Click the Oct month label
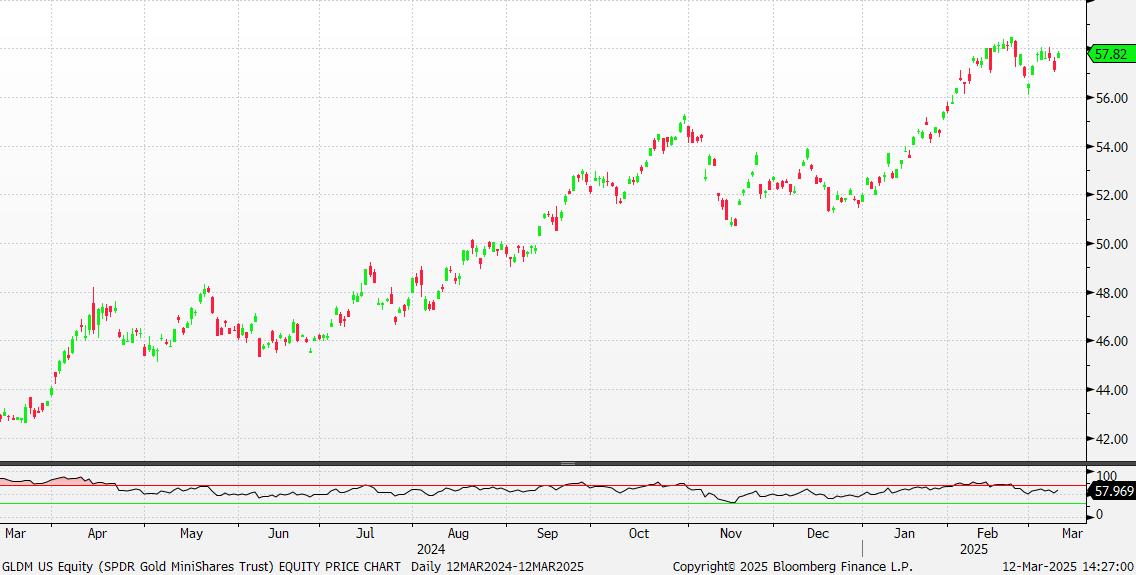The width and height of the screenshot is (1136, 575). point(639,534)
